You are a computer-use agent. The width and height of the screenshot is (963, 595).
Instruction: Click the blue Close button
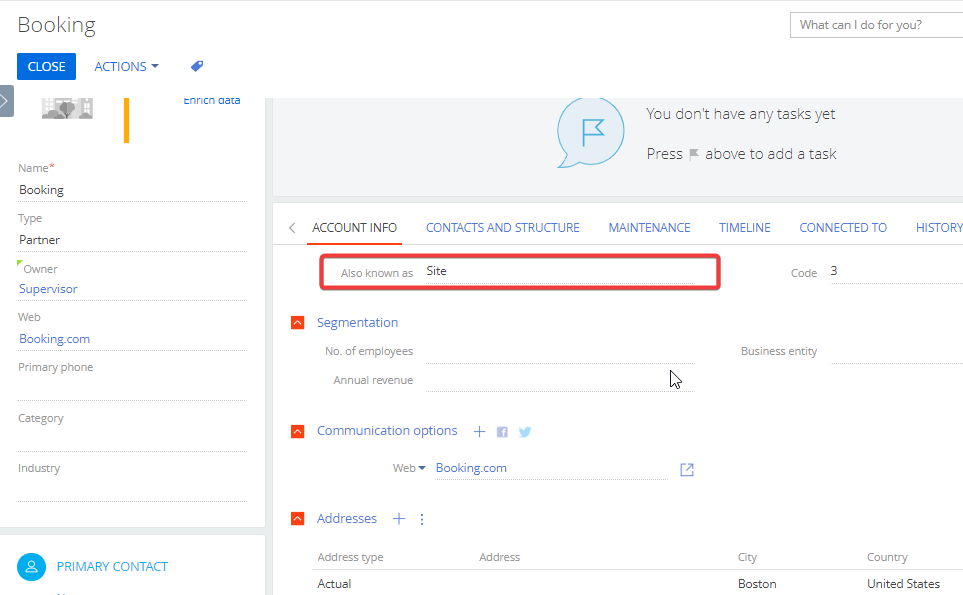[x=47, y=66]
